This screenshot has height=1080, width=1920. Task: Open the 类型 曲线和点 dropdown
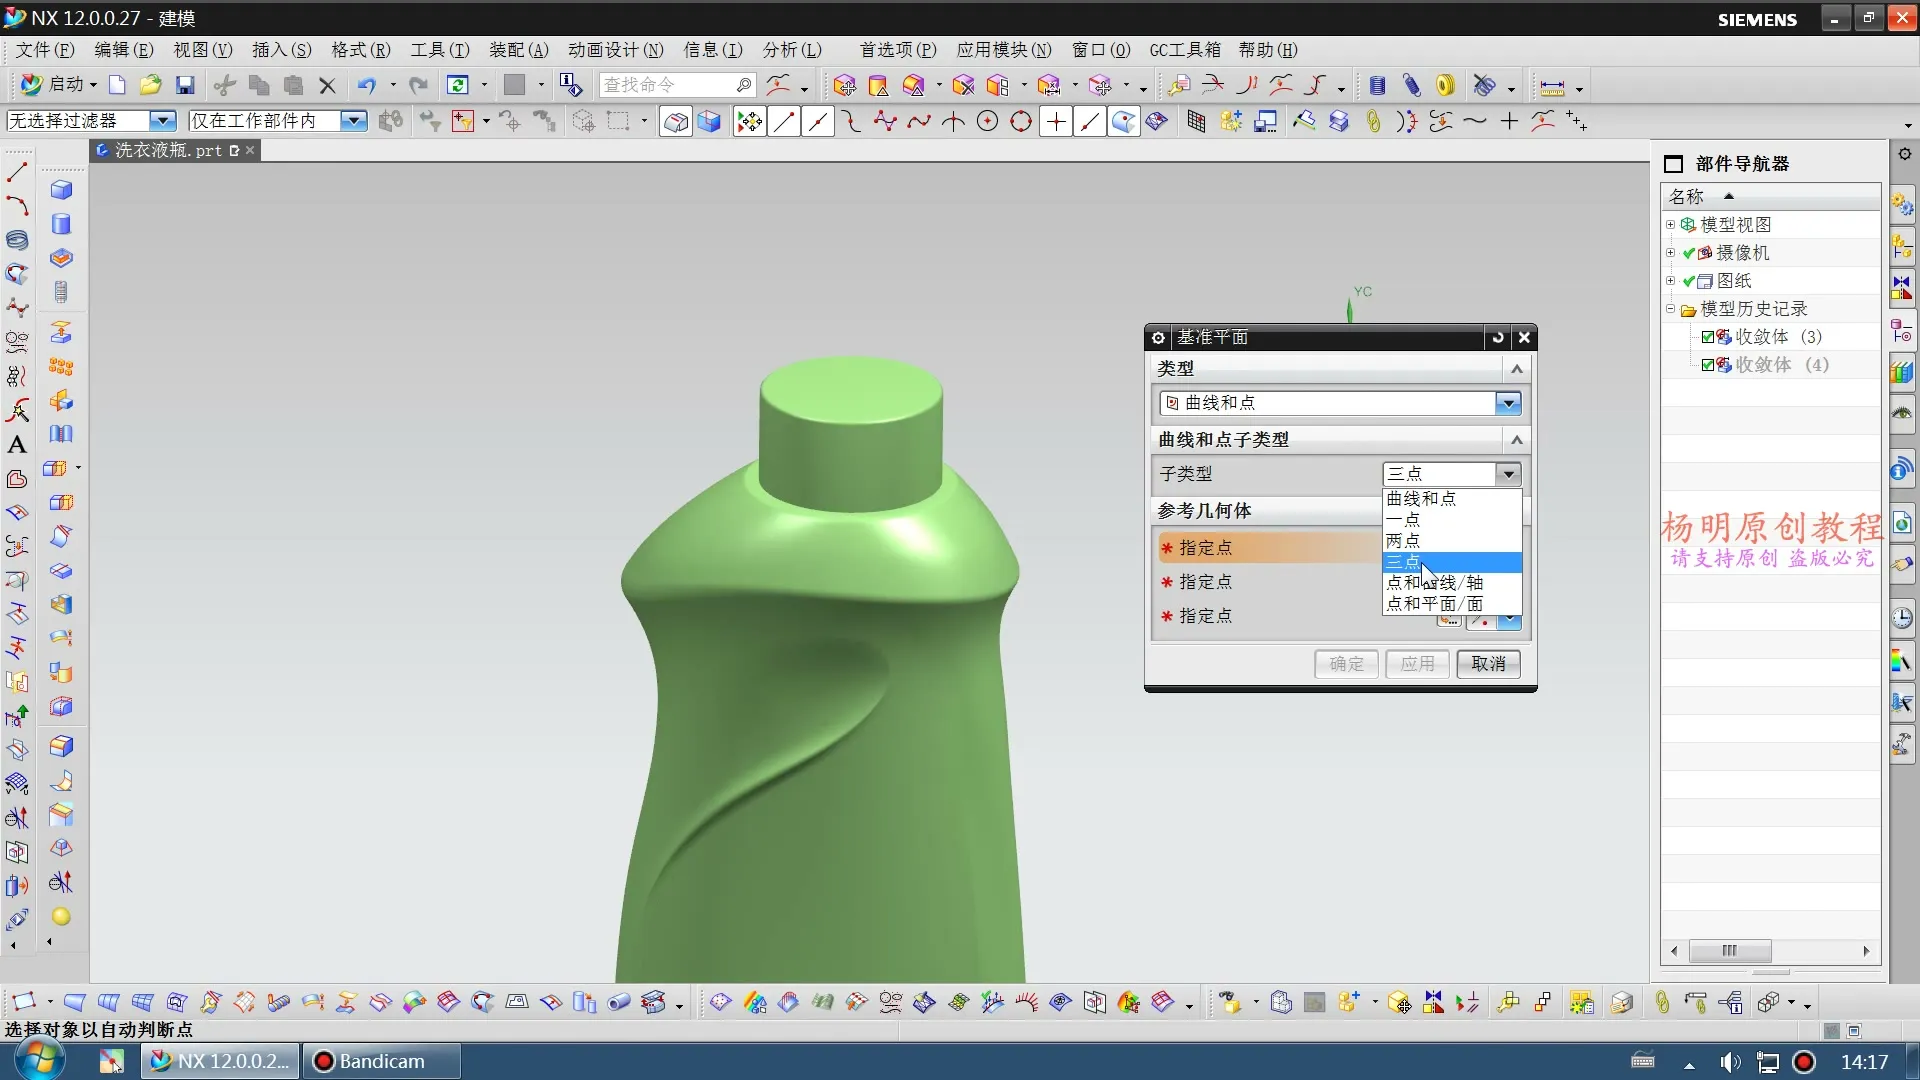1508,403
